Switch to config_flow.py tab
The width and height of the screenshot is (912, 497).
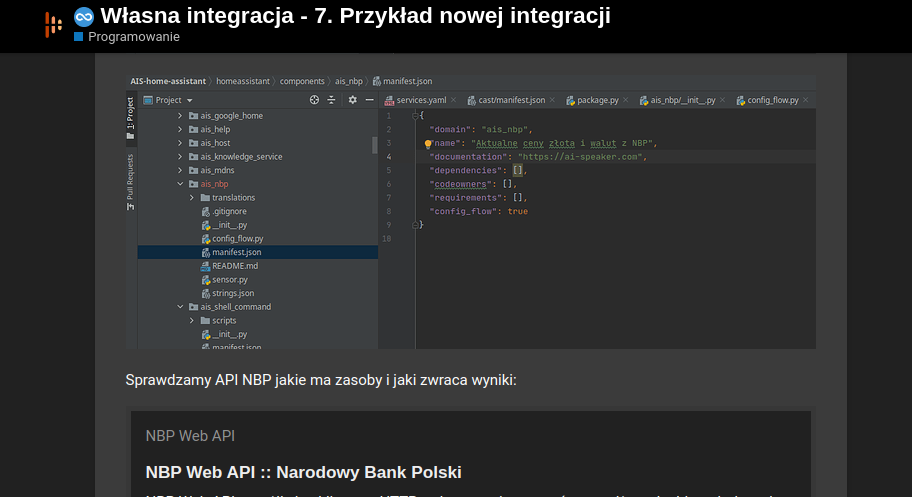point(773,100)
